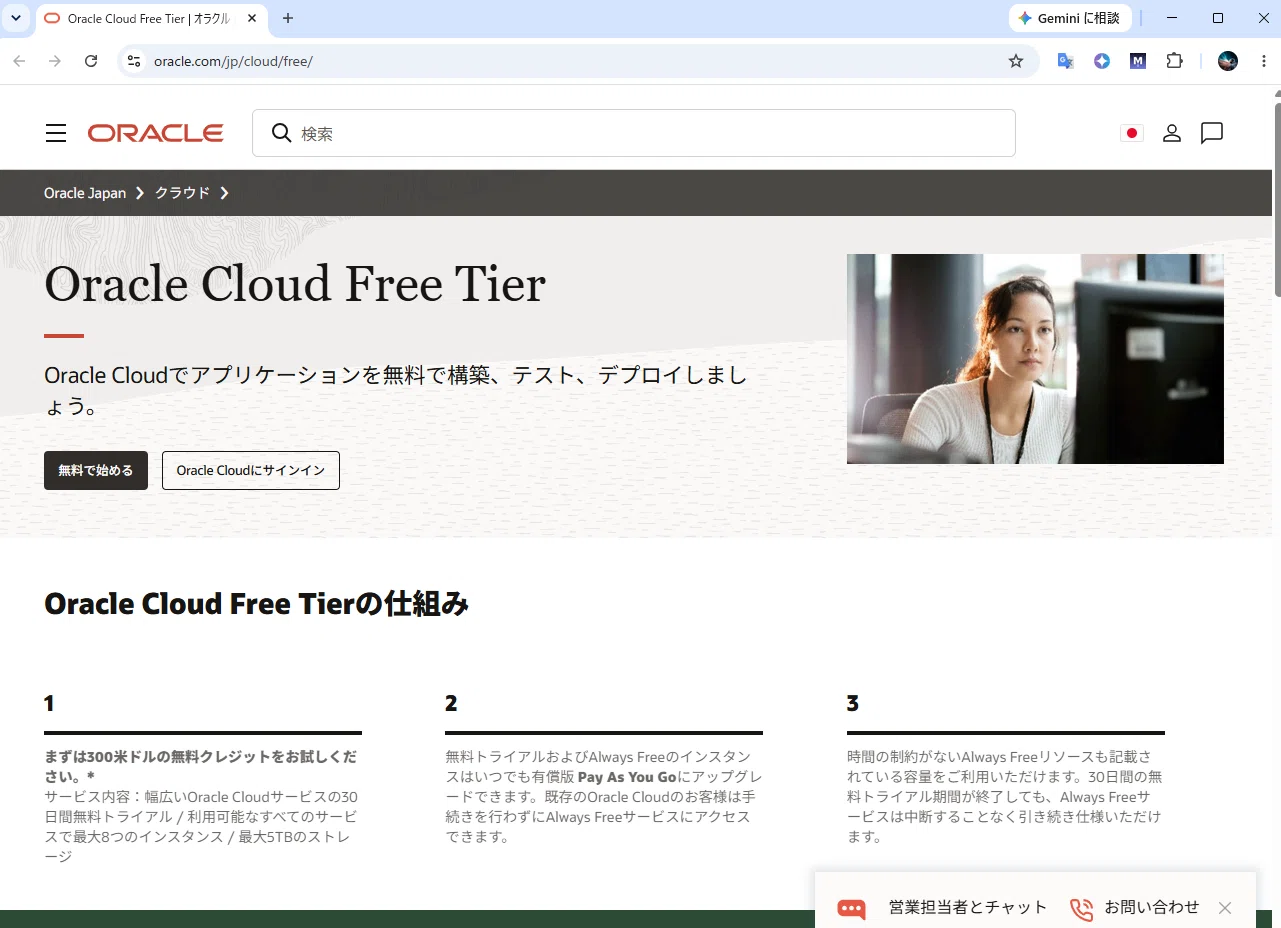Open a new browser tab
The width and height of the screenshot is (1281, 928).
(288, 18)
